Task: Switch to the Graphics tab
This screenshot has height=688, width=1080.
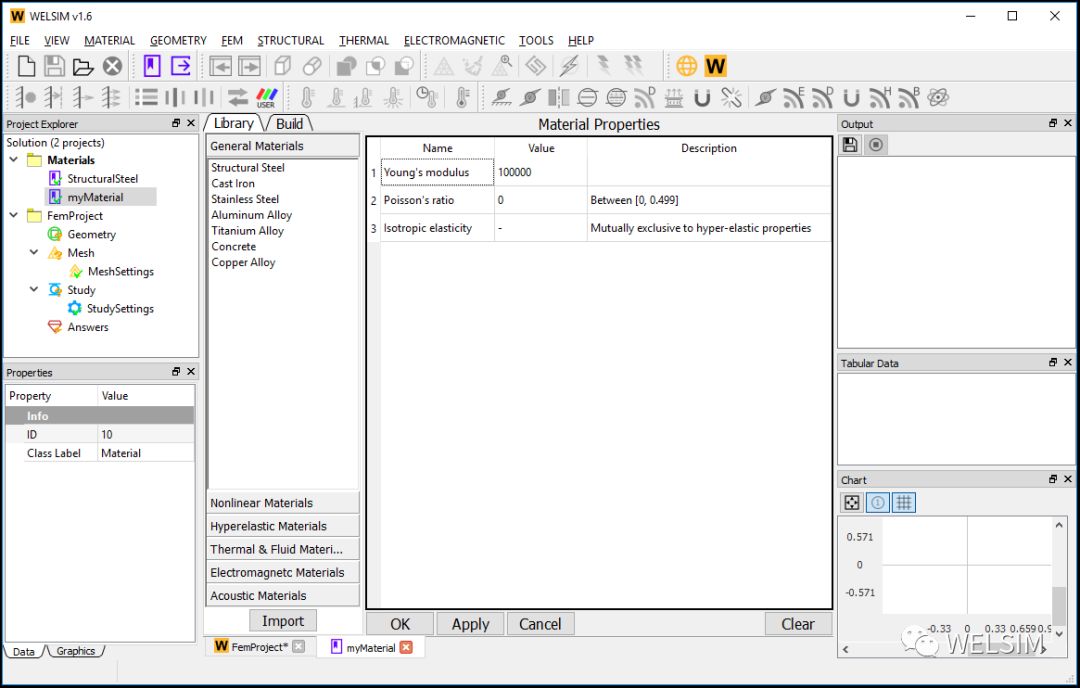Action: [76, 651]
